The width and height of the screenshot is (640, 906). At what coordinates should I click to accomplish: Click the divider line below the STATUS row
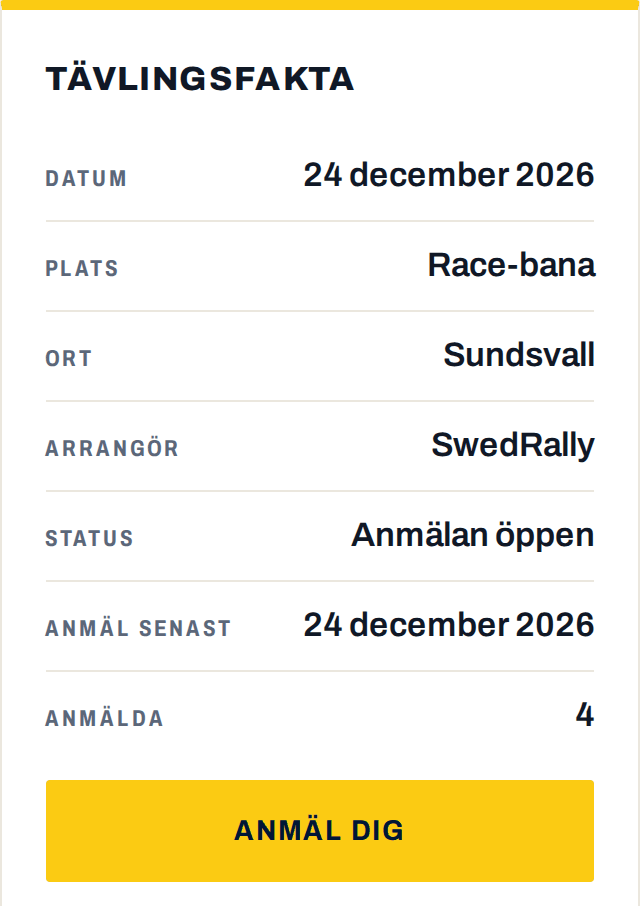coord(320,581)
